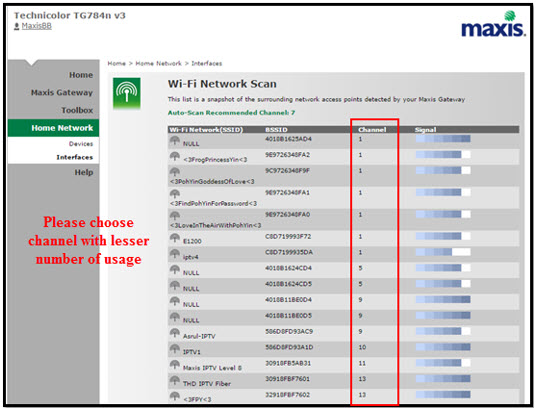The image size is (536, 410).
Task: Click the Wi-Fi Network(SSID) column header
Action: (206, 130)
